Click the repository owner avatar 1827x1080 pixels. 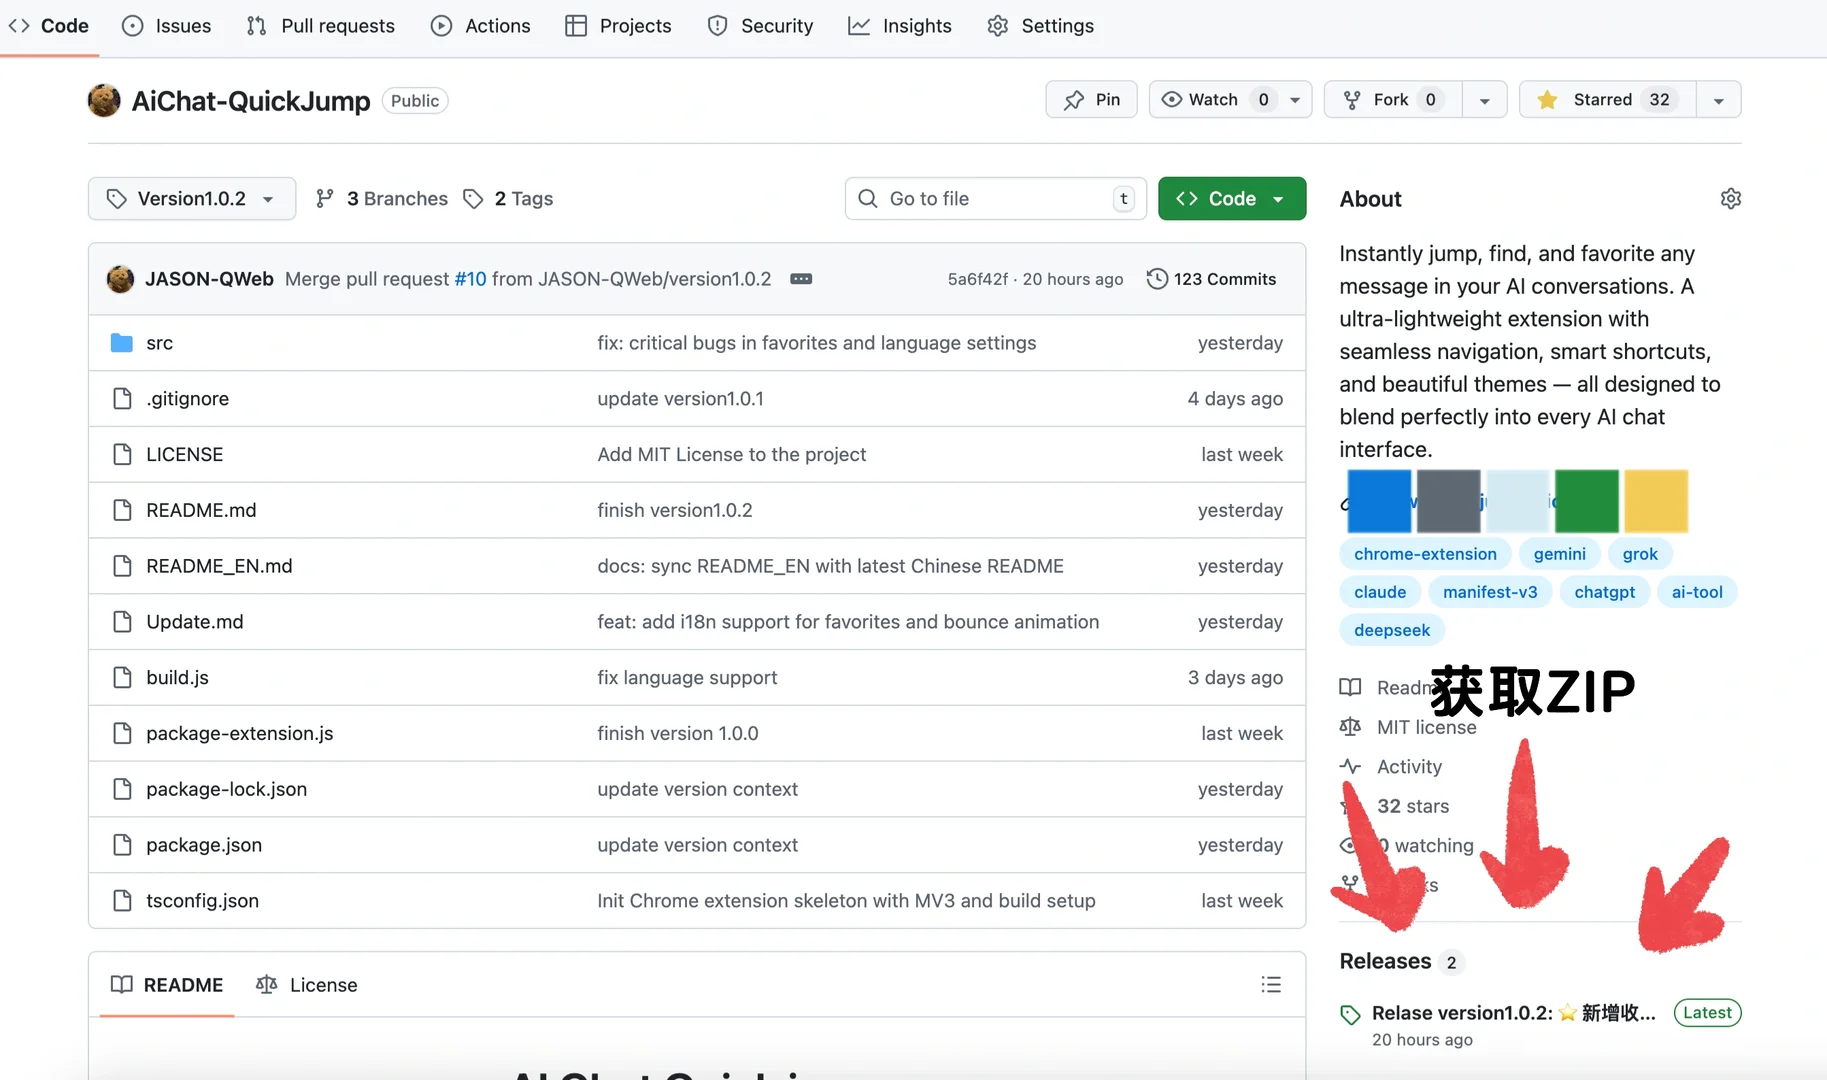pyautogui.click(x=104, y=100)
